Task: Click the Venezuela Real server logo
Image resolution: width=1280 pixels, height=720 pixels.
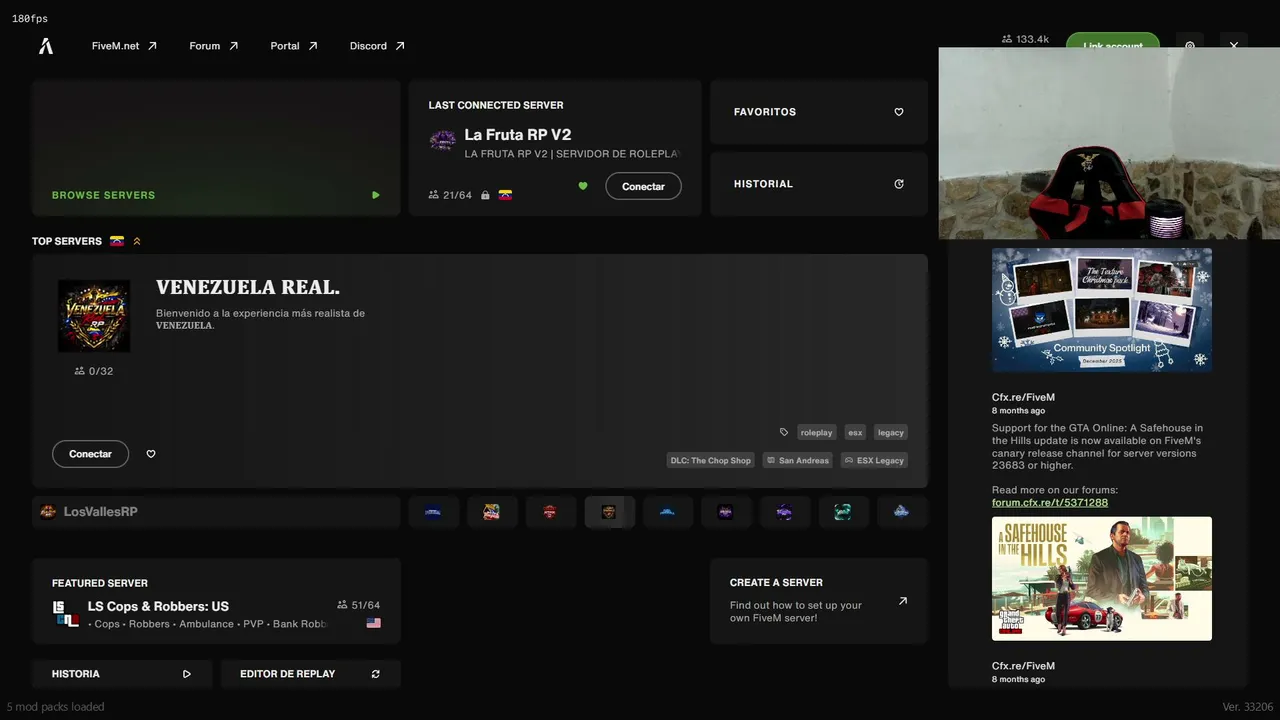Action: 94,316
